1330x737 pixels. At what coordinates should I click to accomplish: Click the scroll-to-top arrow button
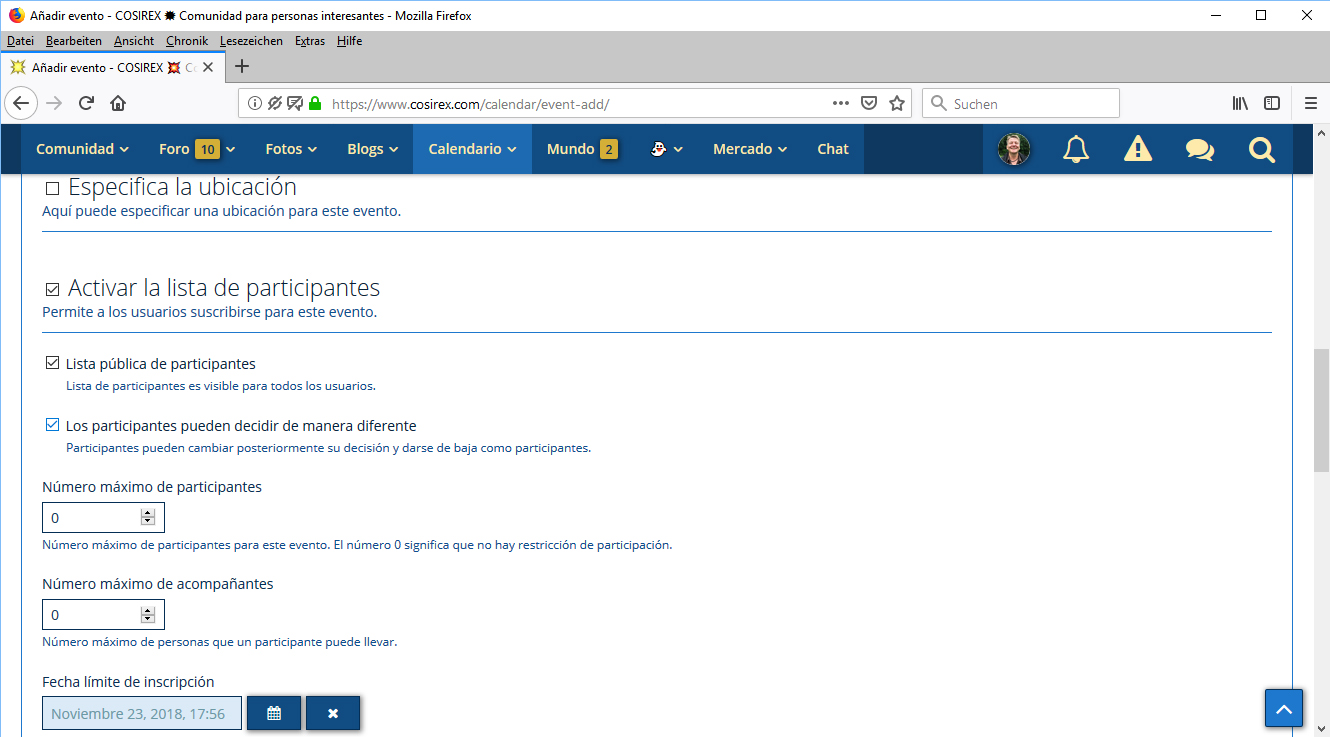pos(1284,708)
